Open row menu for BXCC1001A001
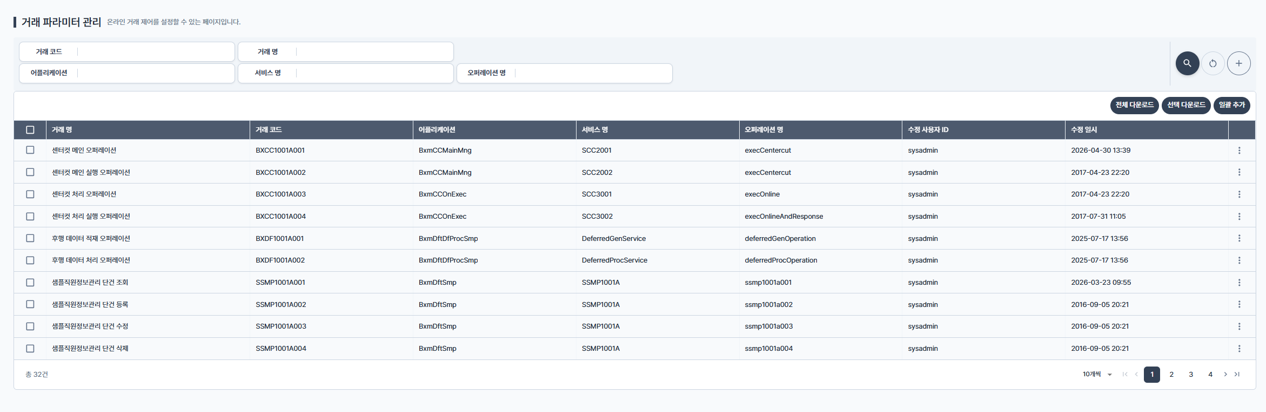 tap(1239, 151)
